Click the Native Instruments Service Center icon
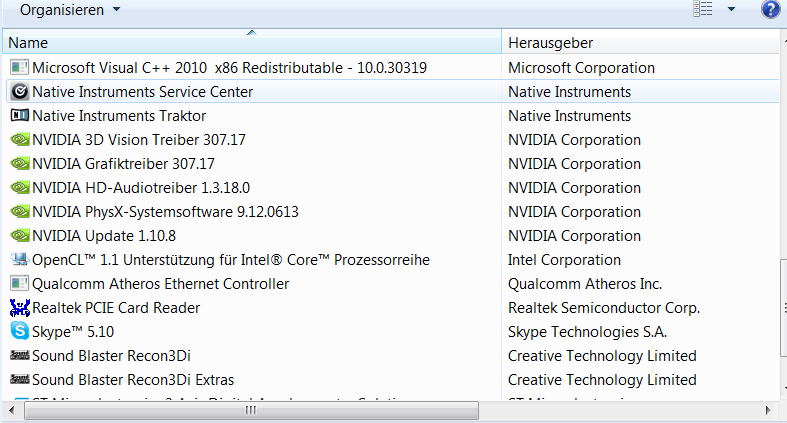787x423 pixels. (x=20, y=91)
